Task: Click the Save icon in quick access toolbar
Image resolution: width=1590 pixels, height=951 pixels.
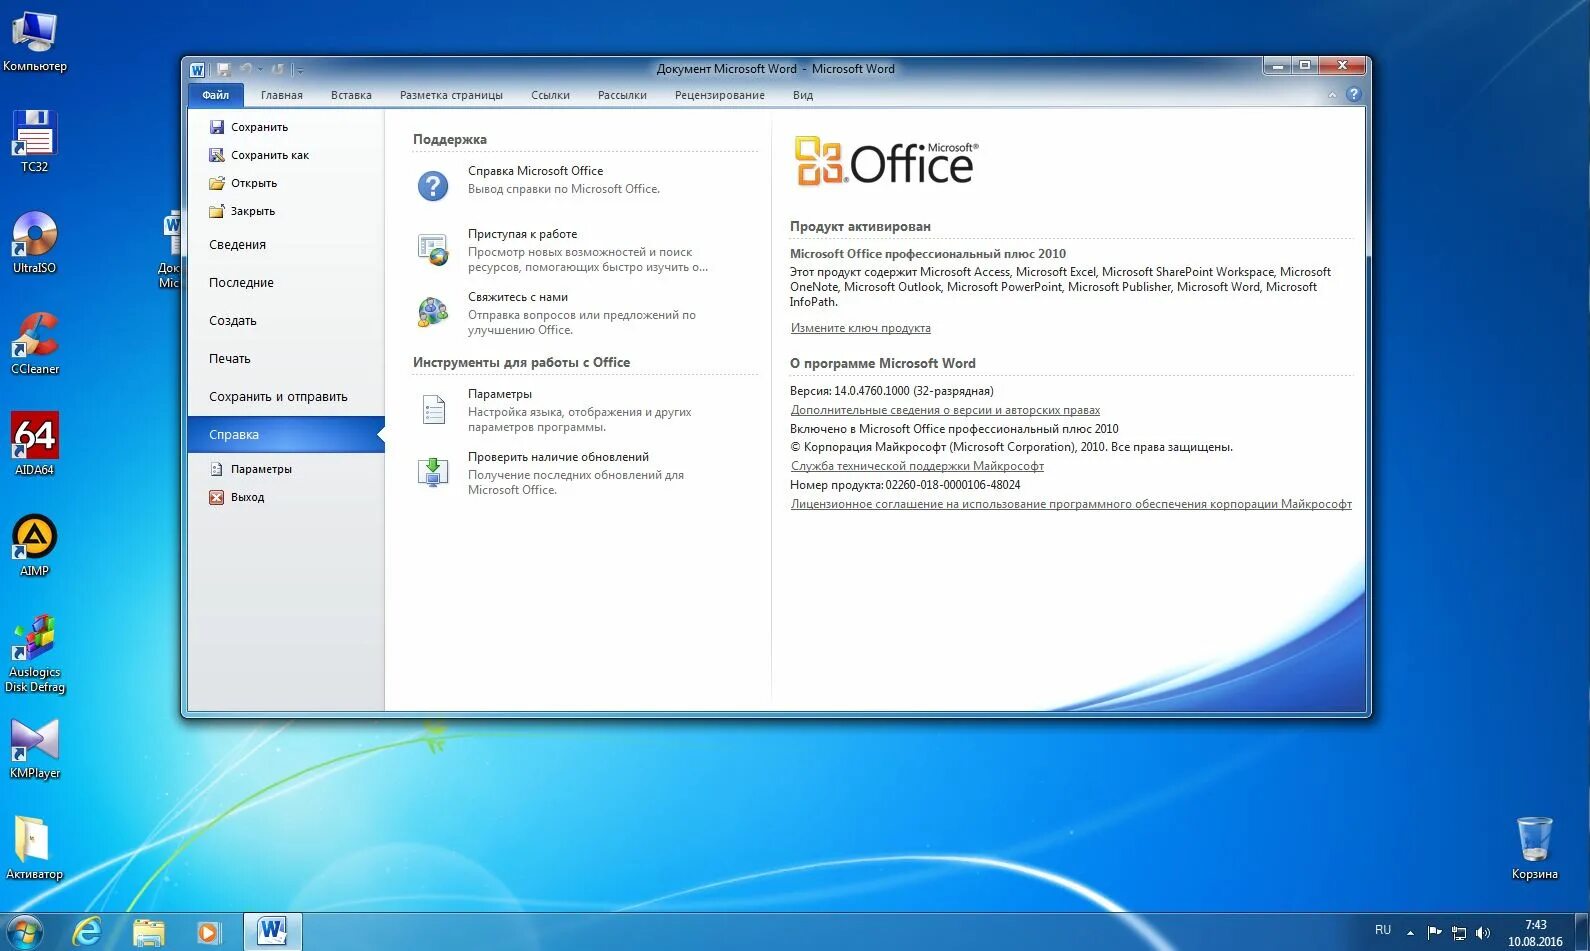Action: point(223,69)
